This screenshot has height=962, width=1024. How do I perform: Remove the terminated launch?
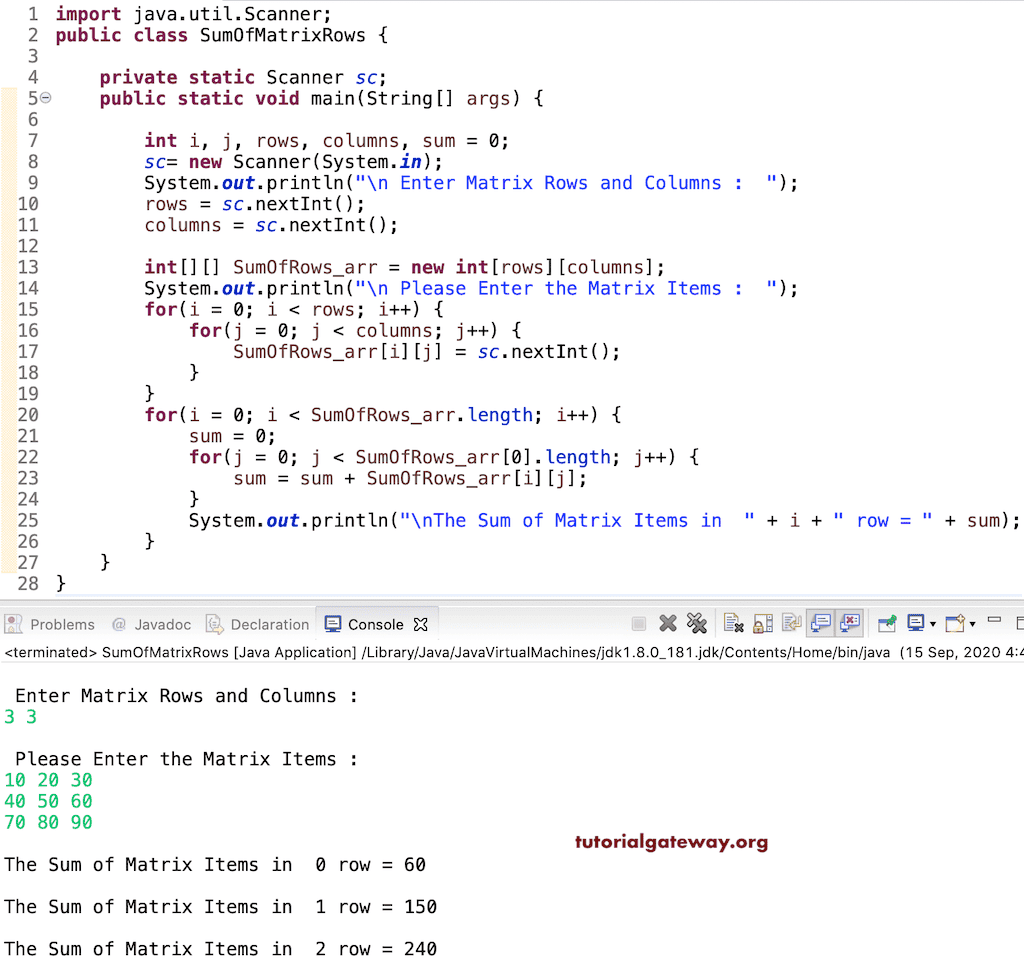point(666,623)
